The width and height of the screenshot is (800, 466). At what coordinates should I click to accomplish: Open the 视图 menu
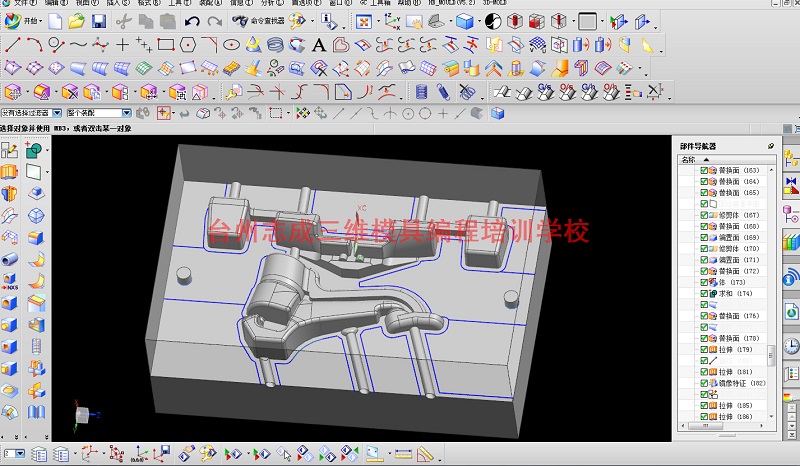(85, 3)
